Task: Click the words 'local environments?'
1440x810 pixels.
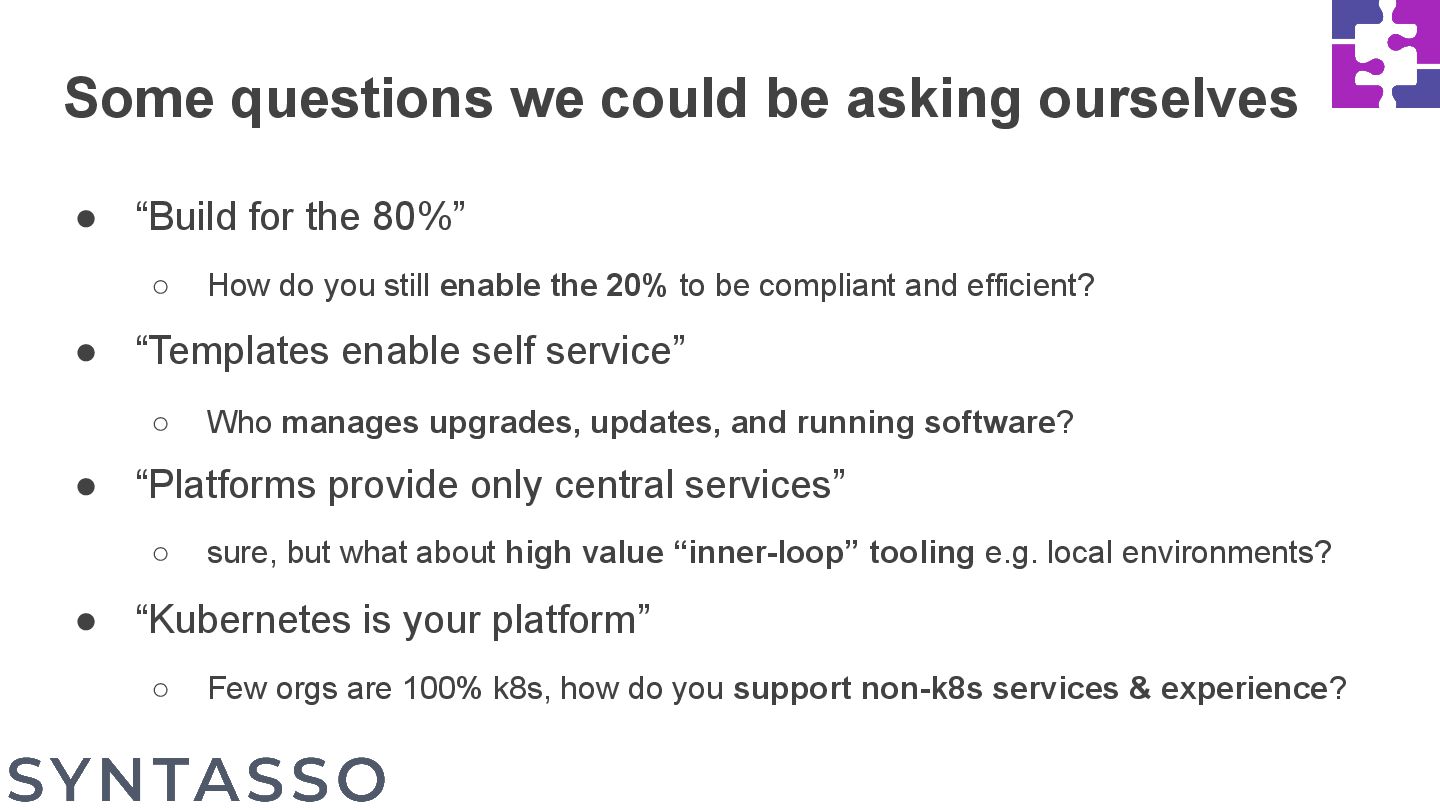Action: [x=1189, y=553]
